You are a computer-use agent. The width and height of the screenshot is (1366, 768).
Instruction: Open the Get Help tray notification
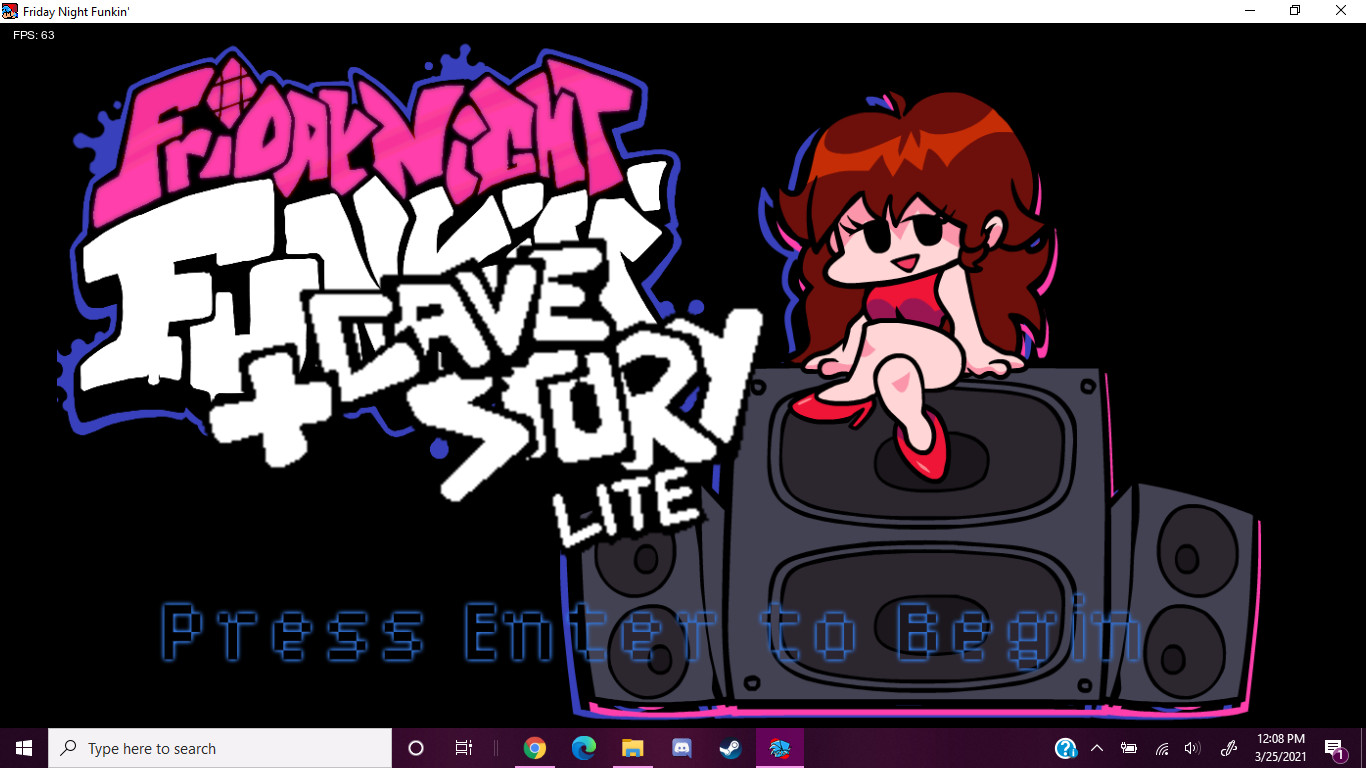click(1063, 748)
